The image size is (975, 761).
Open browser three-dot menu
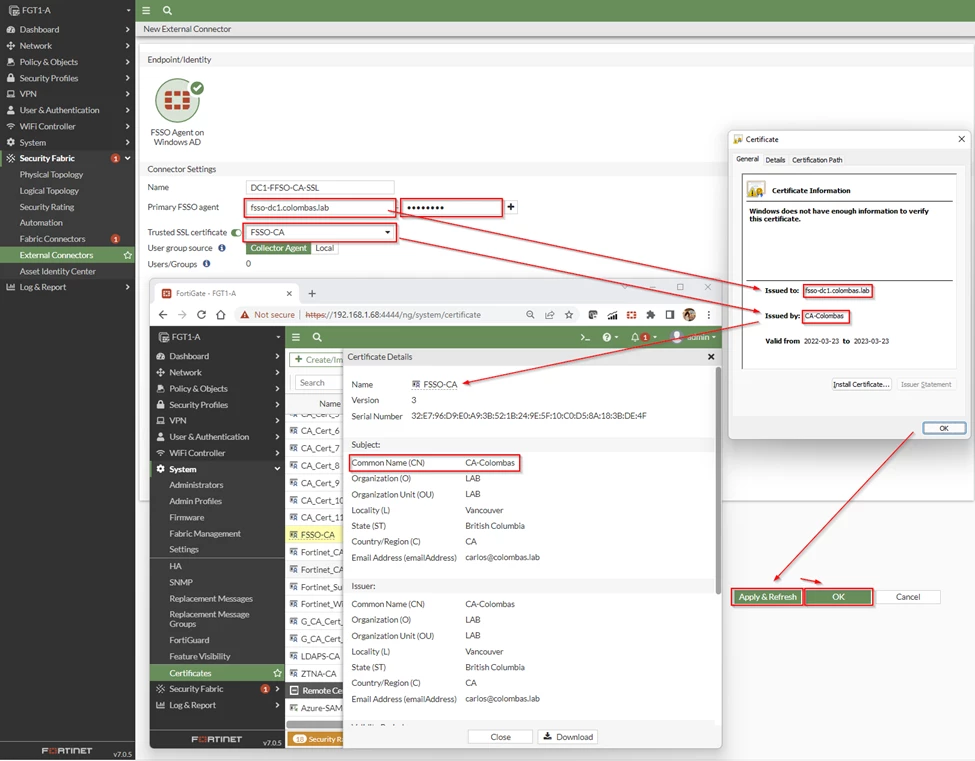coord(708,315)
